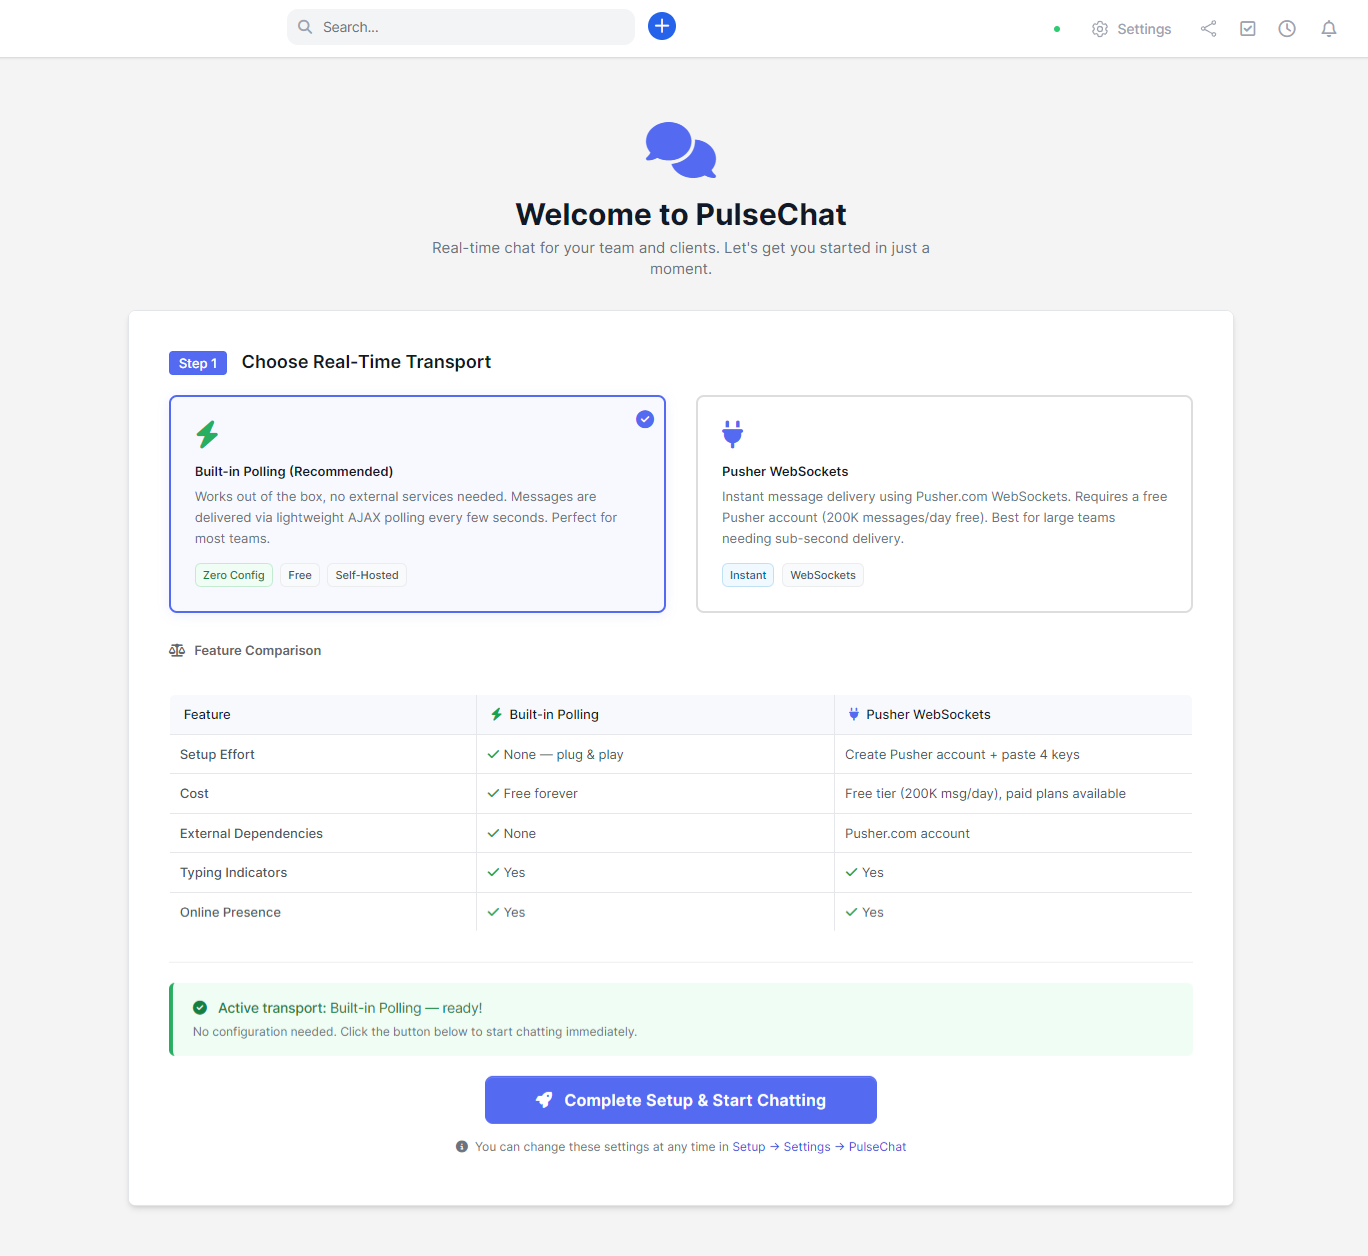
Task: Open the PulseChat link in the footer breadcrumb
Action: coord(877,1146)
